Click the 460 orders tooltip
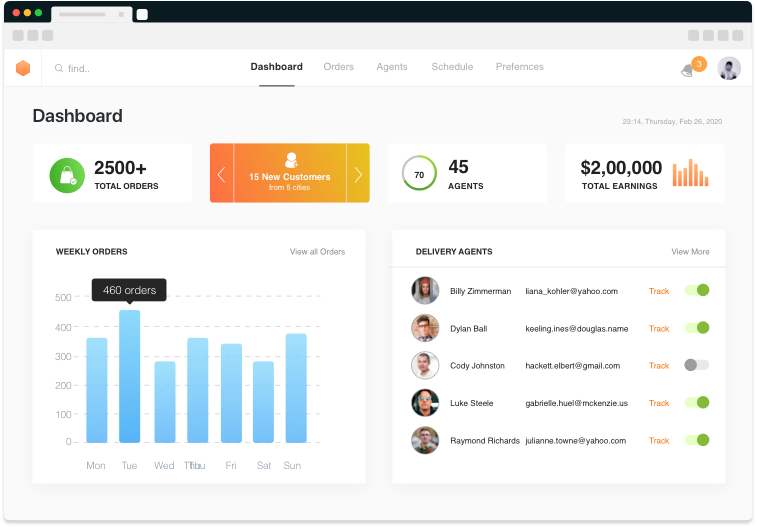The image size is (757, 528). pyautogui.click(x=129, y=290)
